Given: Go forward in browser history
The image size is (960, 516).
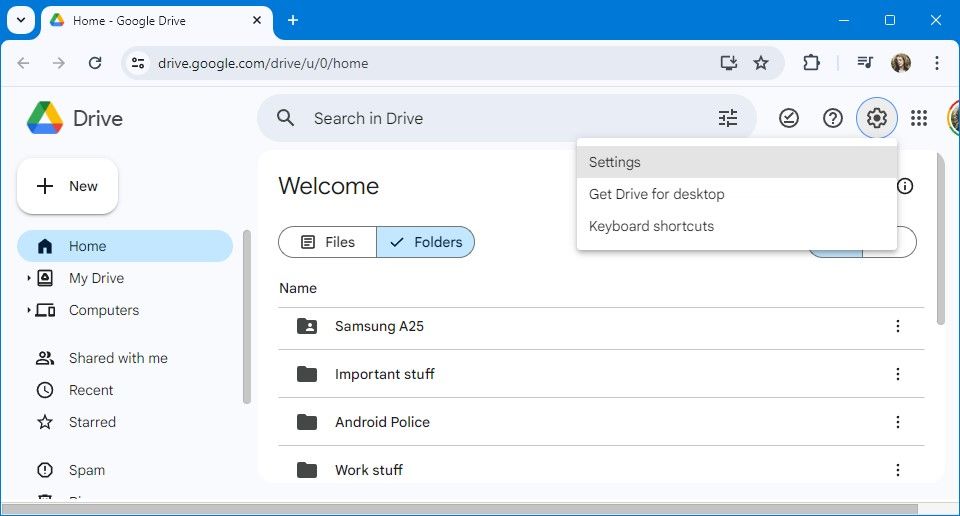Looking at the screenshot, I should point(59,62).
